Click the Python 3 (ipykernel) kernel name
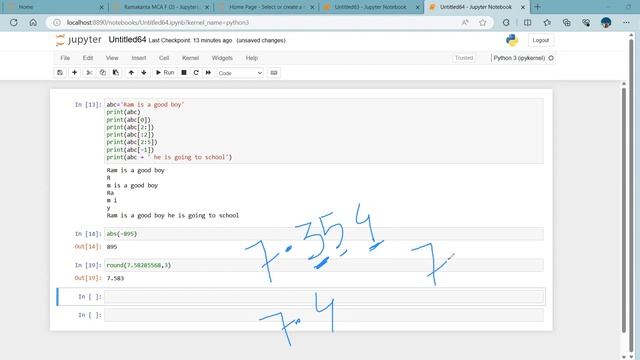 pyautogui.click(x=519, y=58)
